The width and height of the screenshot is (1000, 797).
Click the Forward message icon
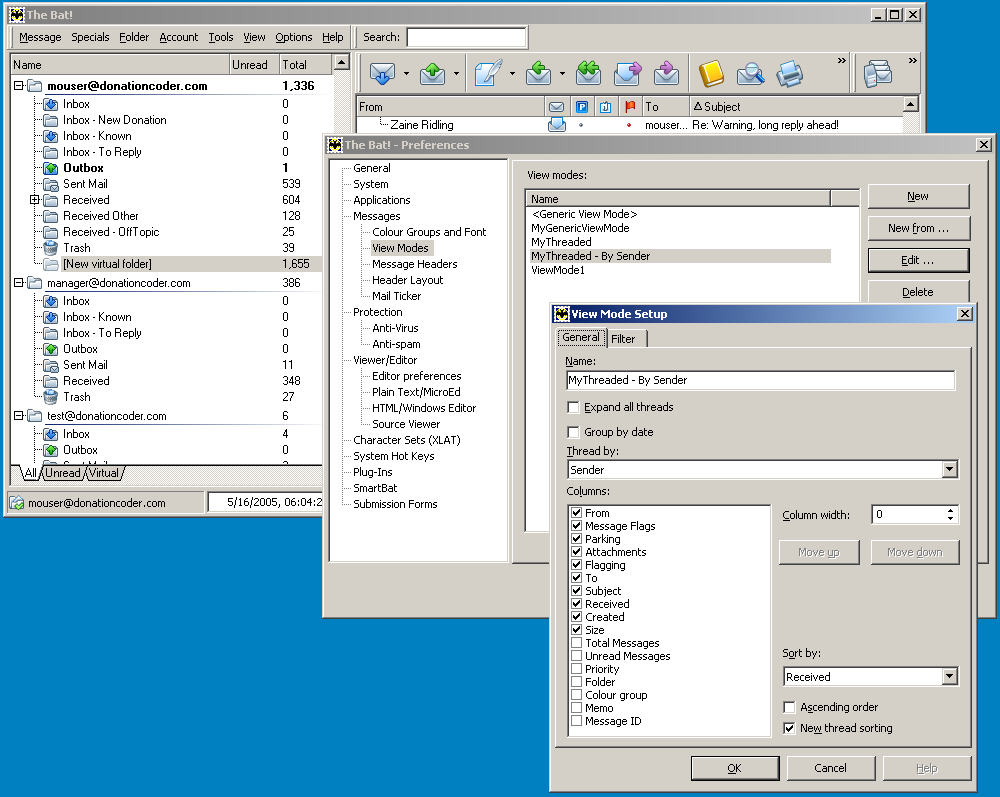(628, 74)
